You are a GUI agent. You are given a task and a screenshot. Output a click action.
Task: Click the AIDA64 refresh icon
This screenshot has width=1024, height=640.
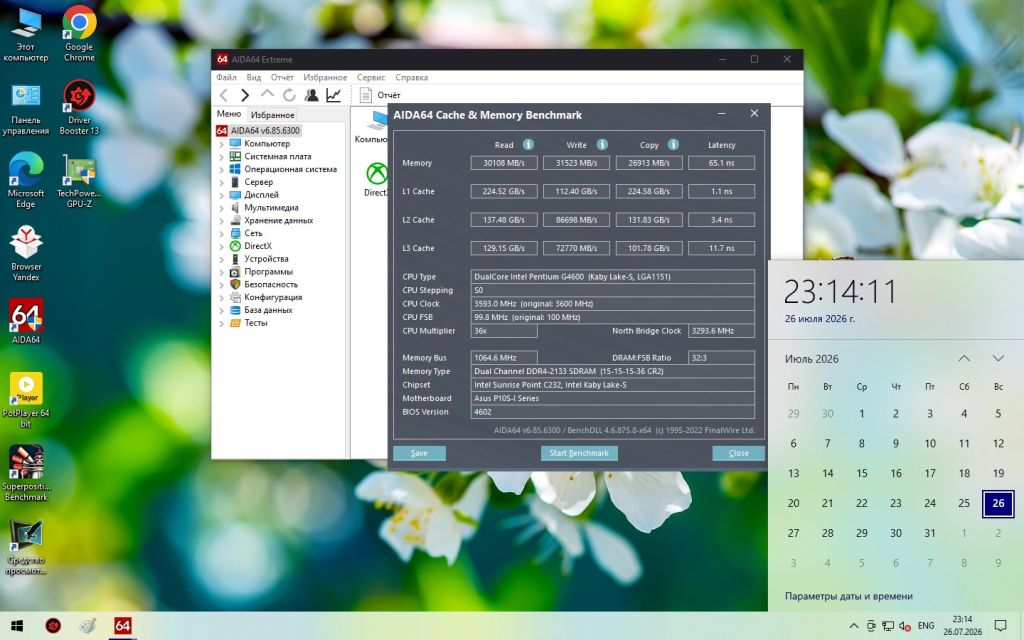(289, 95)
